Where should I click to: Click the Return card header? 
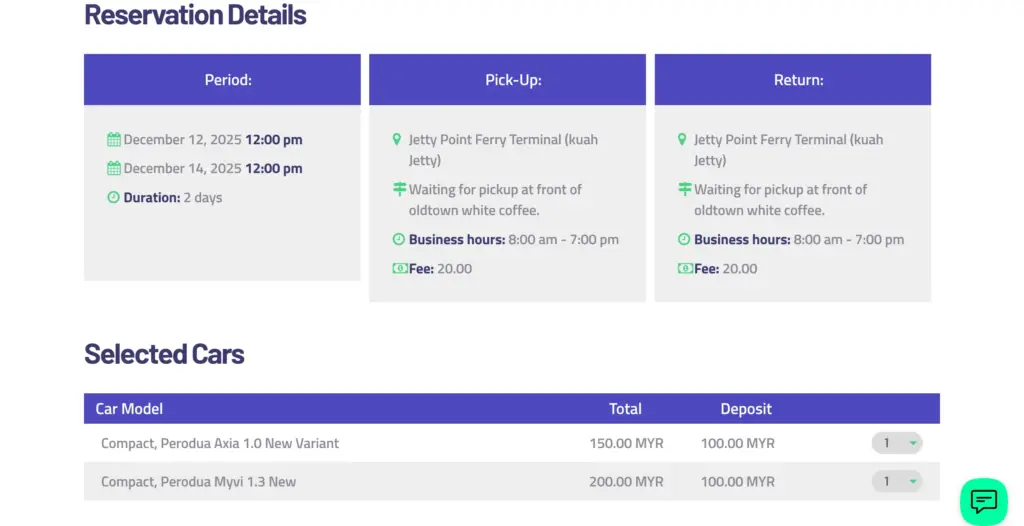(792, 80)
